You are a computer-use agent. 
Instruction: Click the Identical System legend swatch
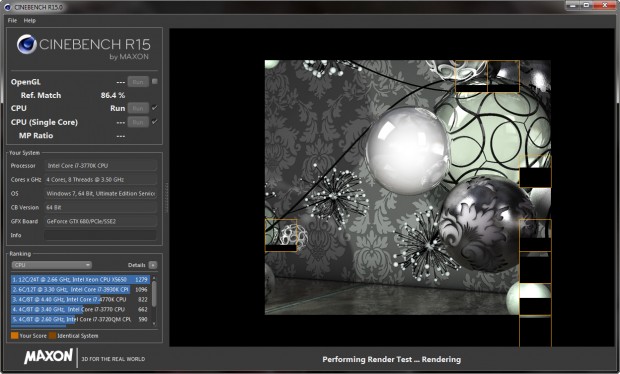point(52,336)
